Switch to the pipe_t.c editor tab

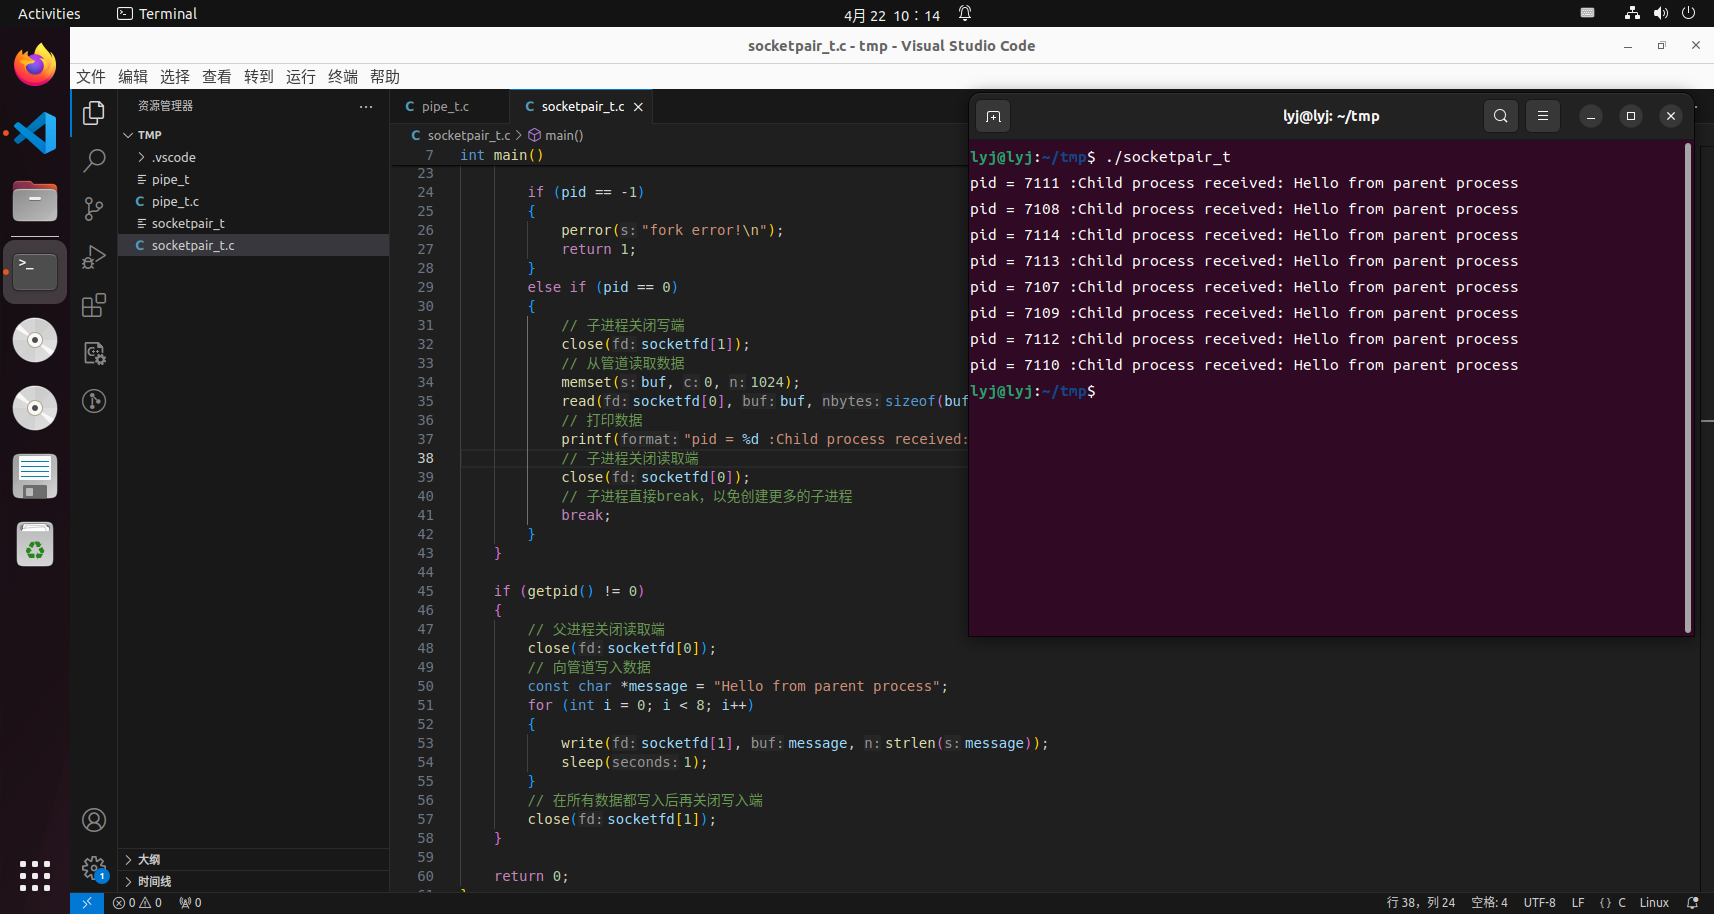click(449, 107)
